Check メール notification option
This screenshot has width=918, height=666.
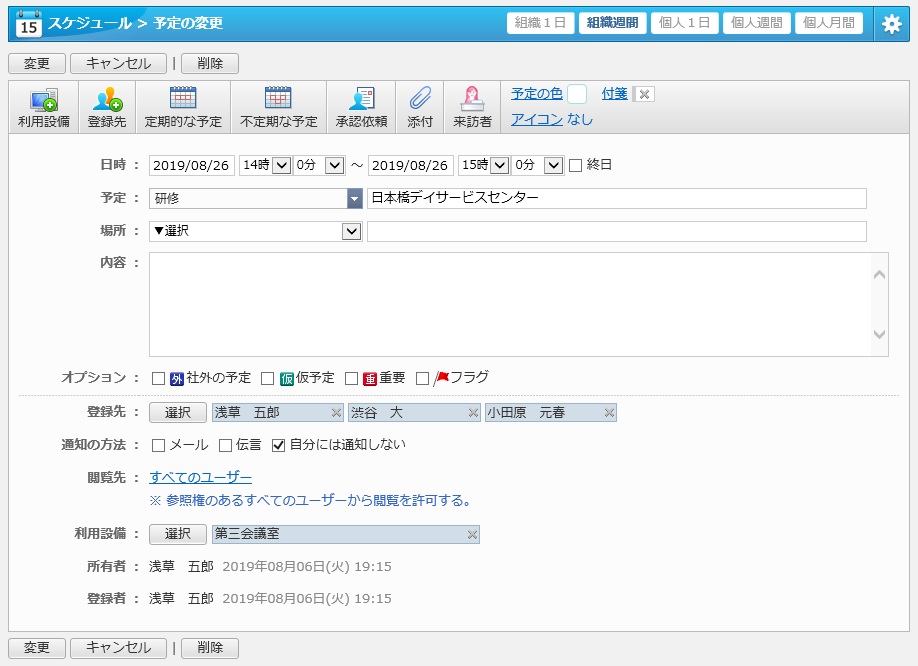click(158, 445)
